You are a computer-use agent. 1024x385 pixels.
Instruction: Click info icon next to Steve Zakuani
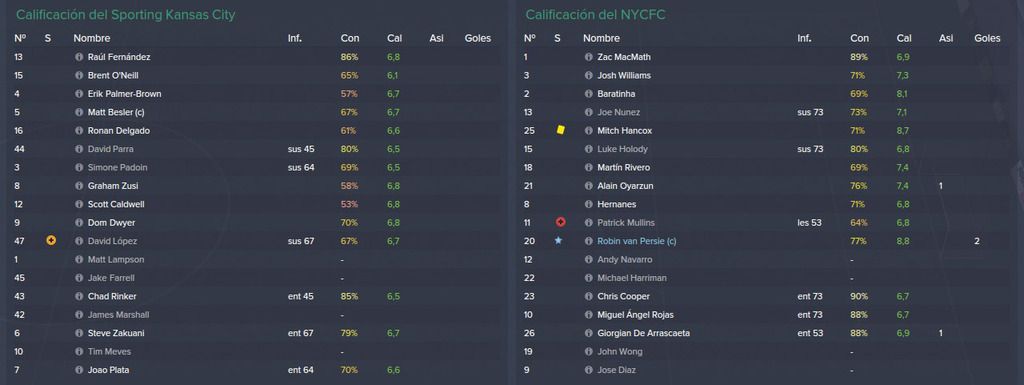coord(80,333)
